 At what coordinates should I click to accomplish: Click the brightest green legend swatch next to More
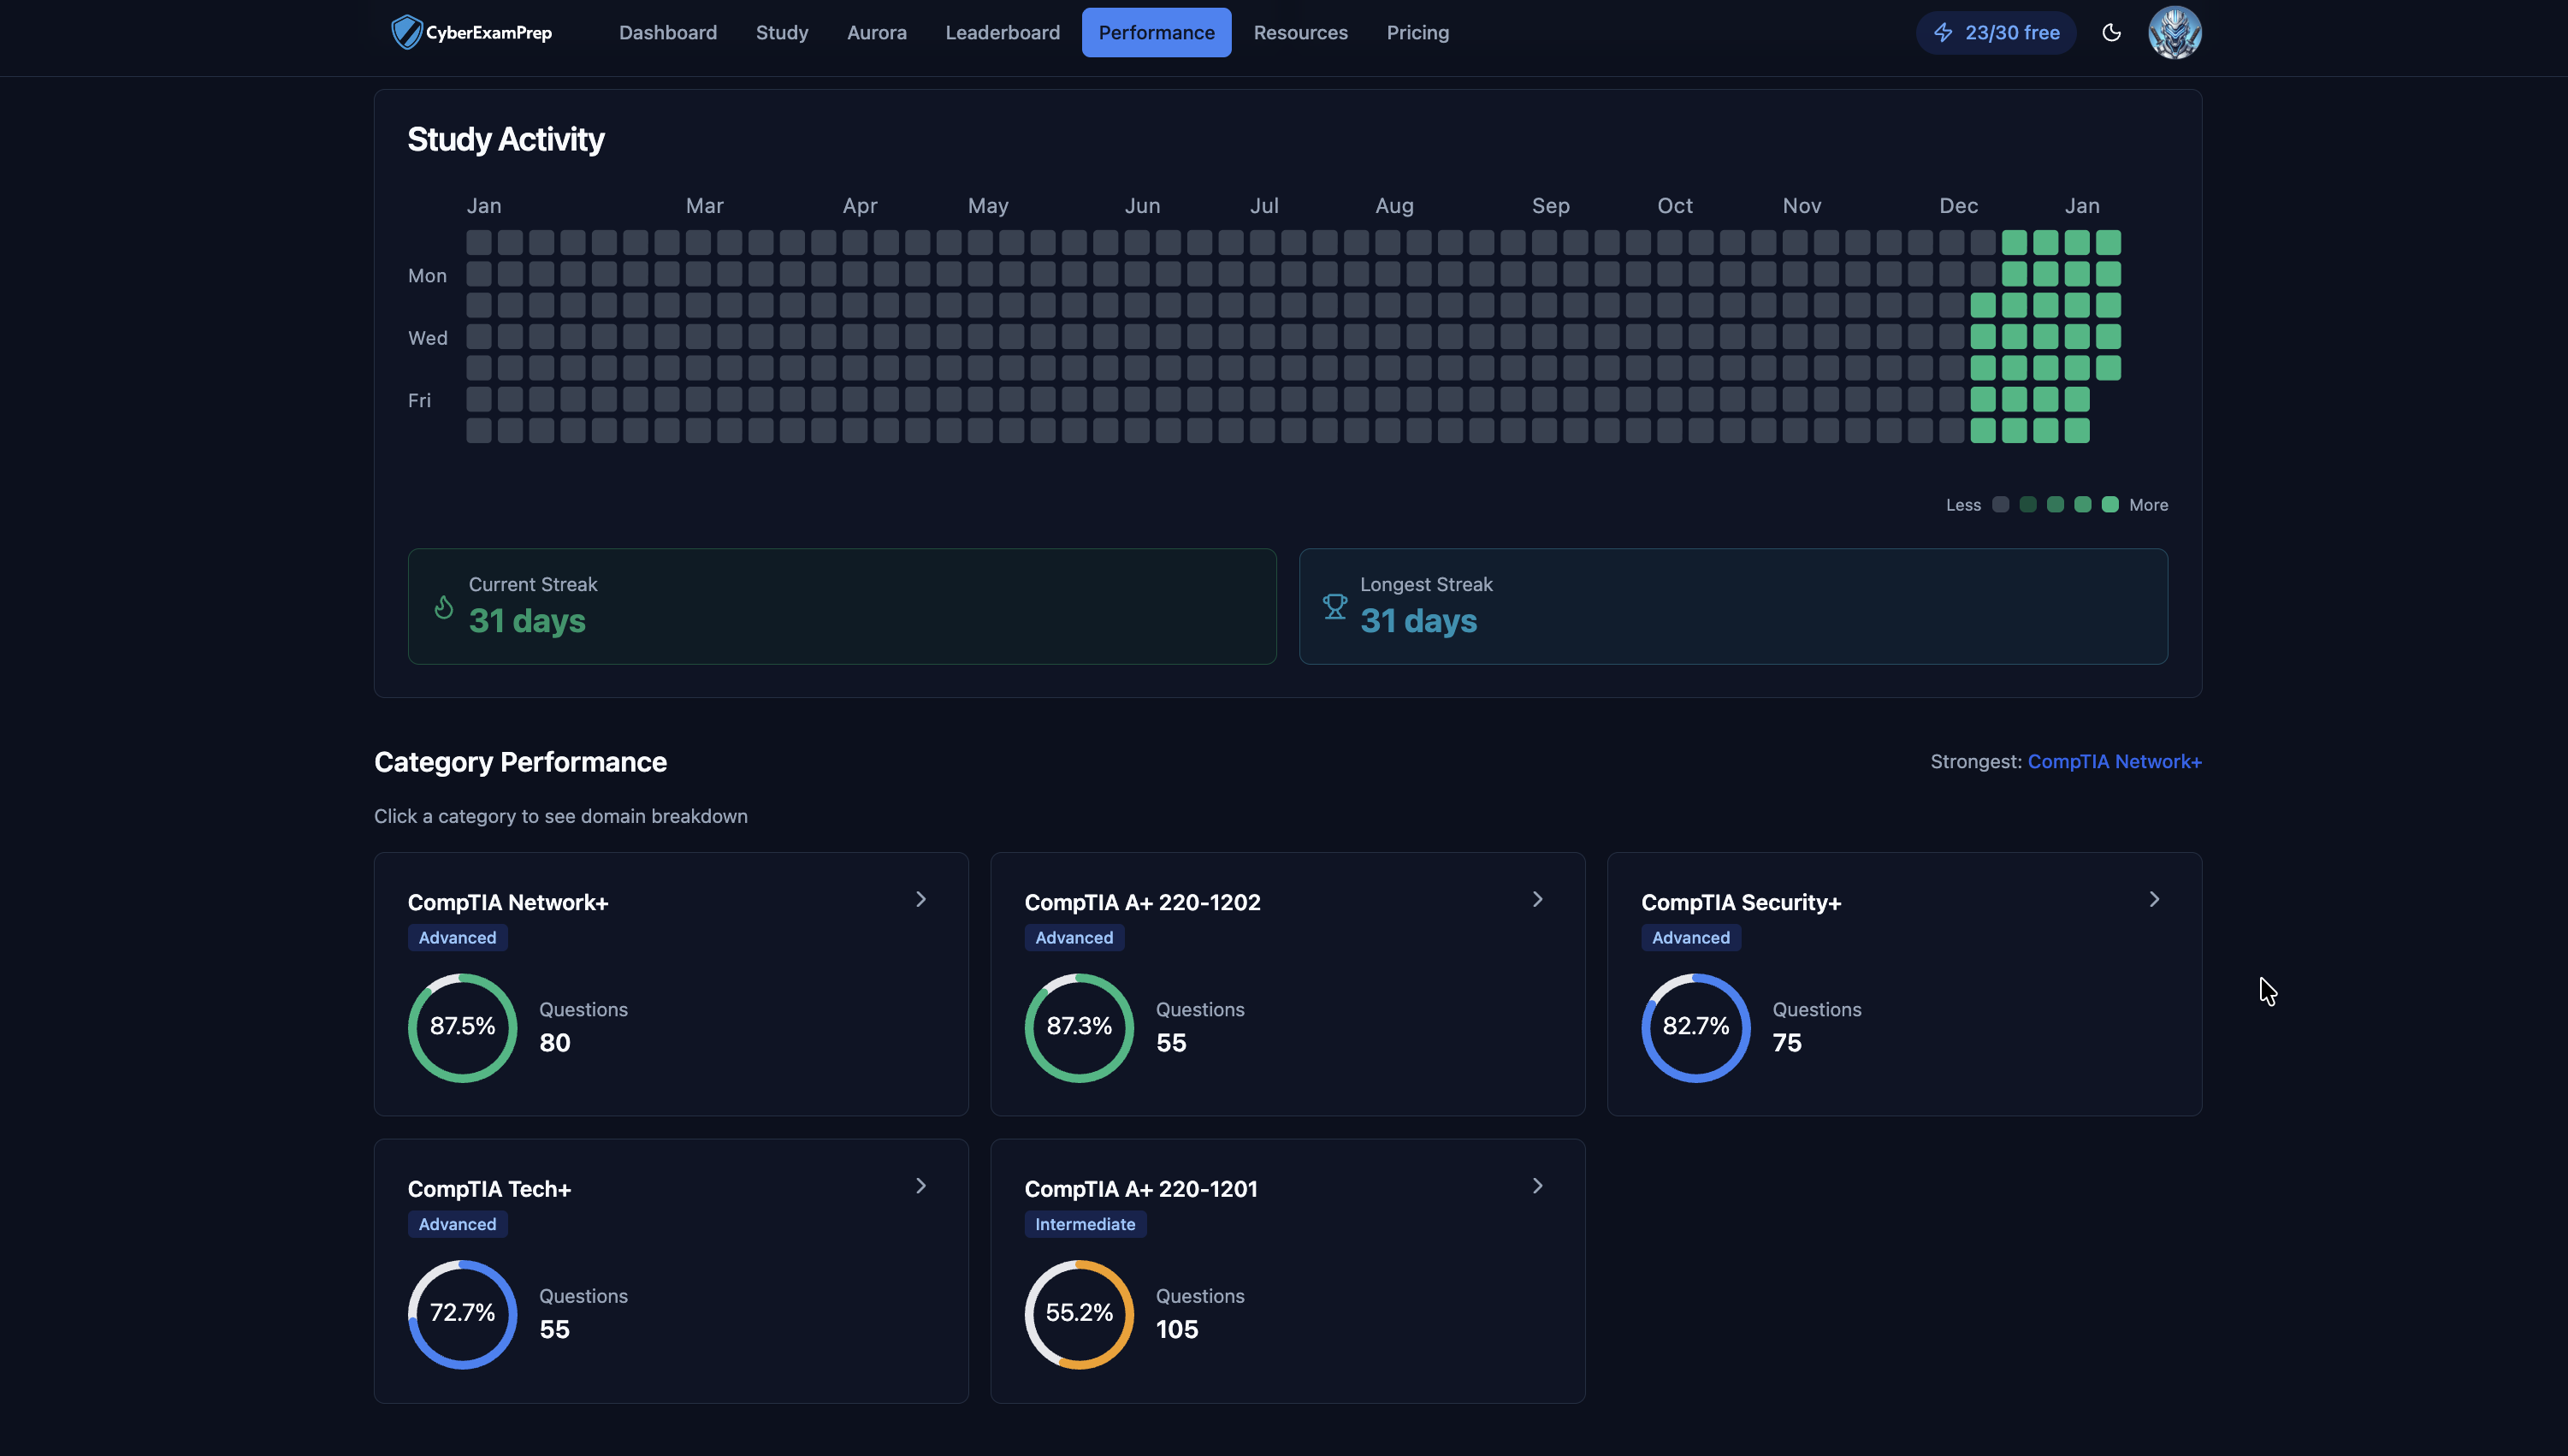pos(2110,504)
